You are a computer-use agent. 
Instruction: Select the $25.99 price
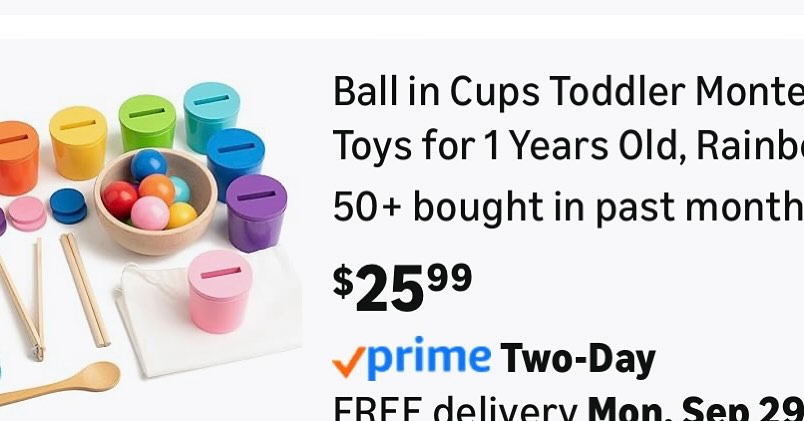[x=403, y=288]
